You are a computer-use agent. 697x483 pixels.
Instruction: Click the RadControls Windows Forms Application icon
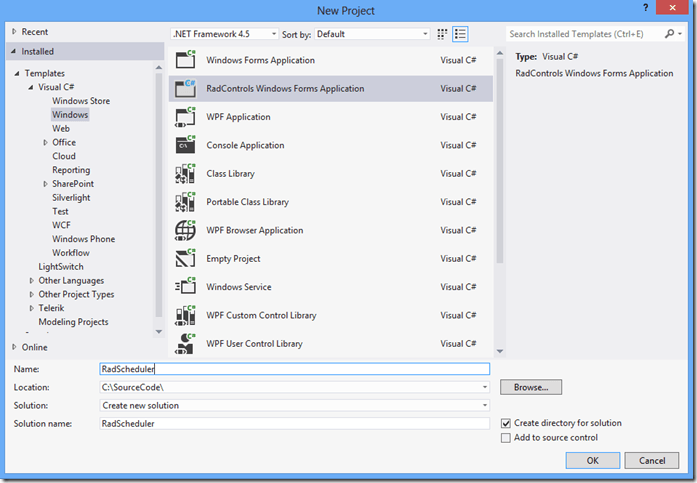click(185, 88)
